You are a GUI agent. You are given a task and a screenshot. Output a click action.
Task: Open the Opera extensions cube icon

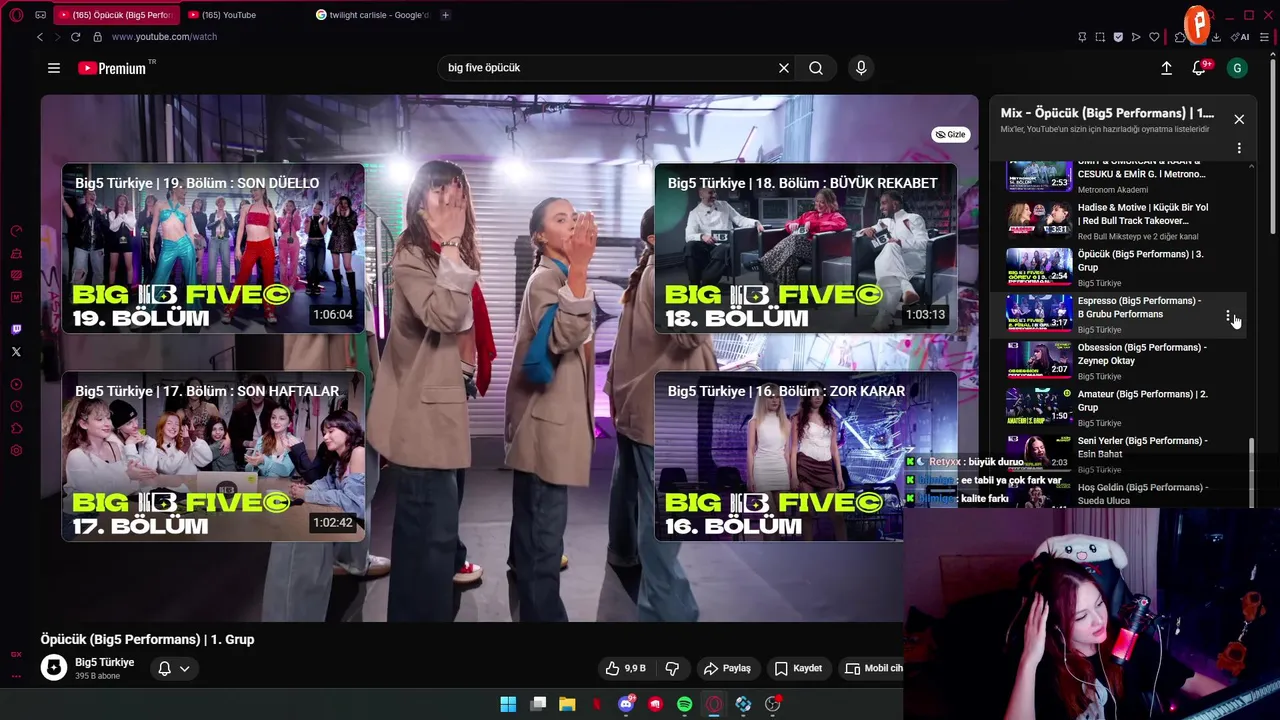(1180, 37)
